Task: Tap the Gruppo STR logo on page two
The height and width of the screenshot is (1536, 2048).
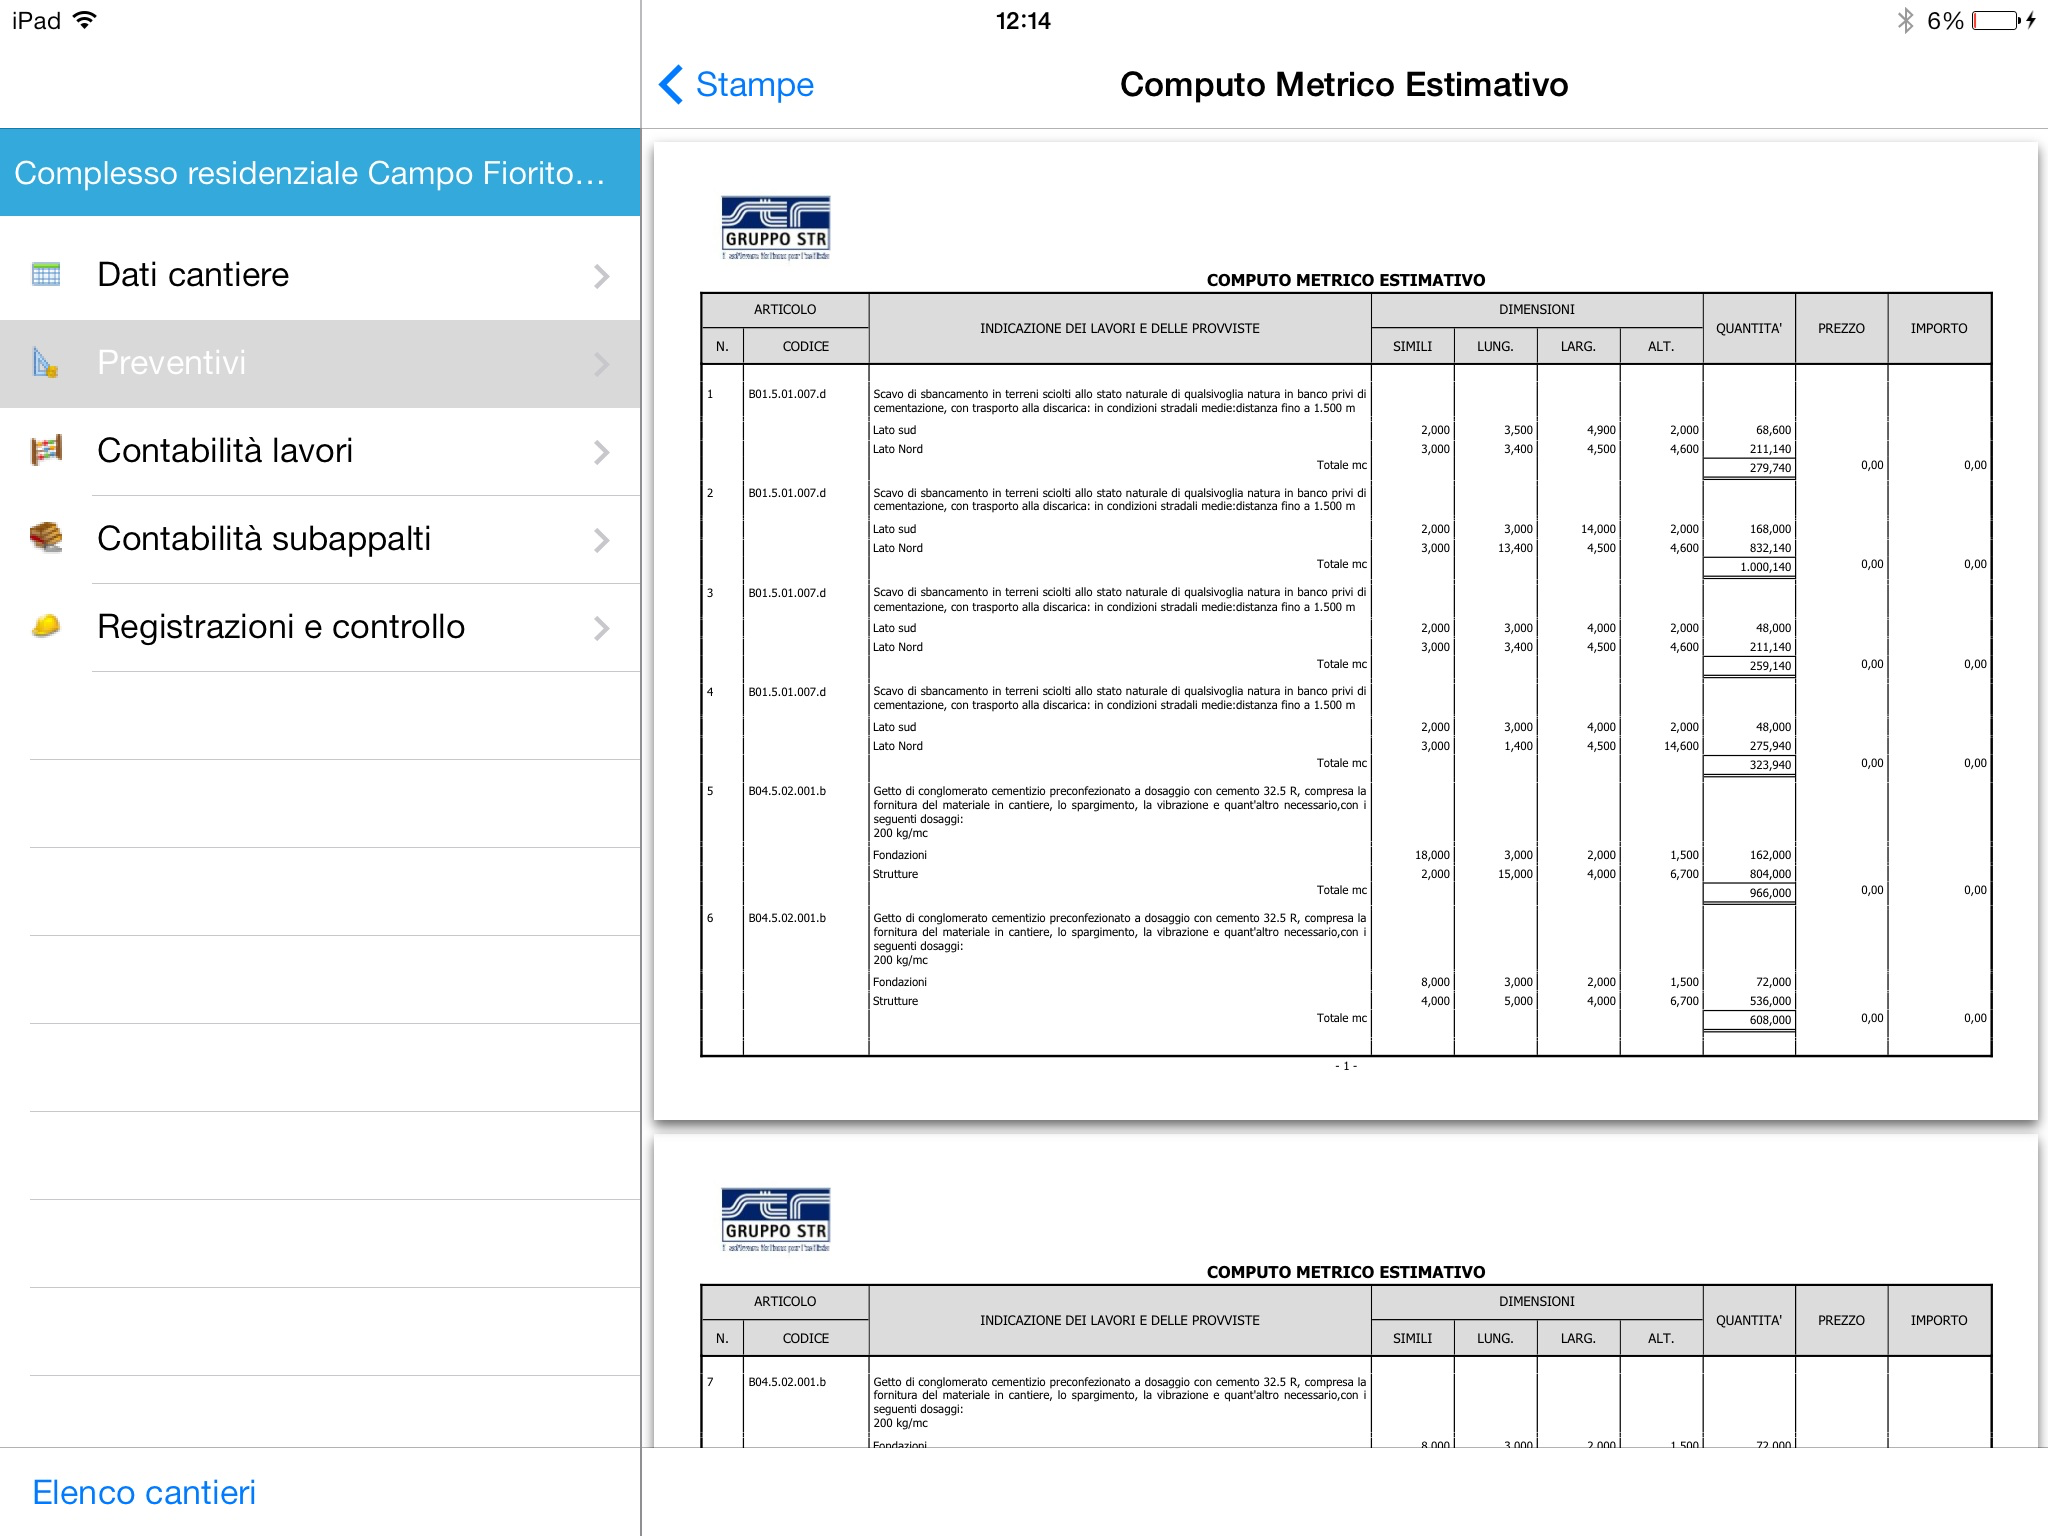Action: click(x=776, y=1219)
